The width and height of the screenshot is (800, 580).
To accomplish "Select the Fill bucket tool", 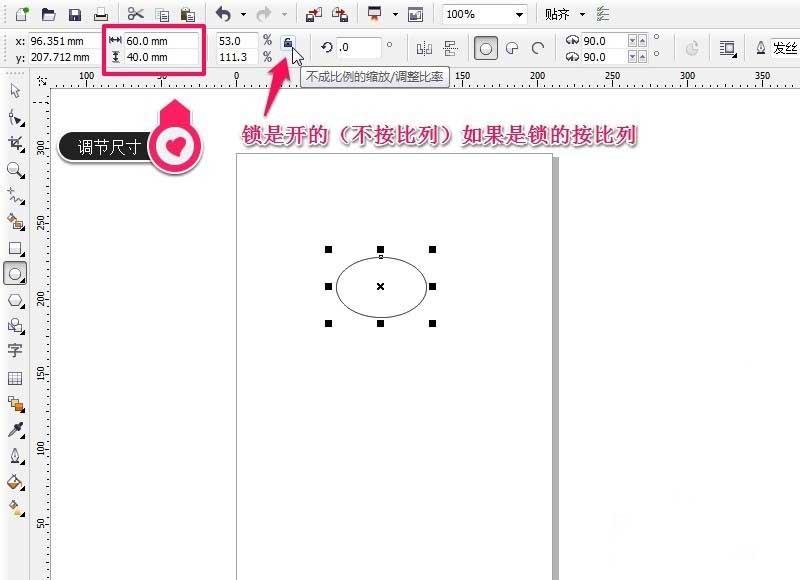I will (x=16, y=482).
